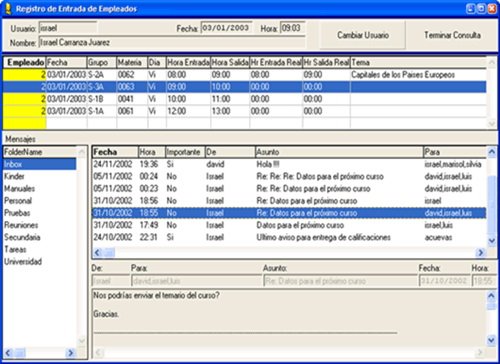
Task: Select schedule row with group S-3A
Action: click(x=245, y=87)
